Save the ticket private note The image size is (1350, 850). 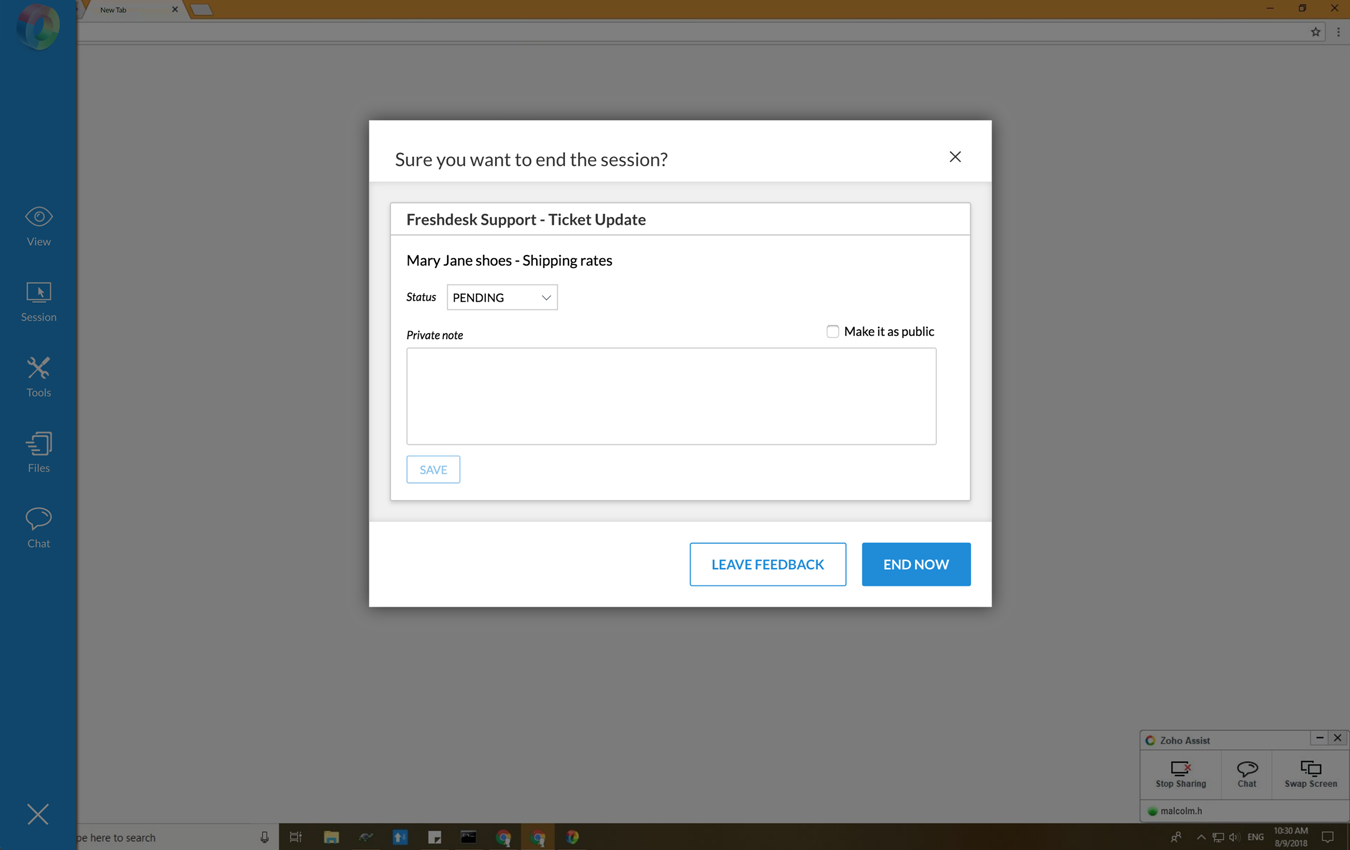click(433, 470)
